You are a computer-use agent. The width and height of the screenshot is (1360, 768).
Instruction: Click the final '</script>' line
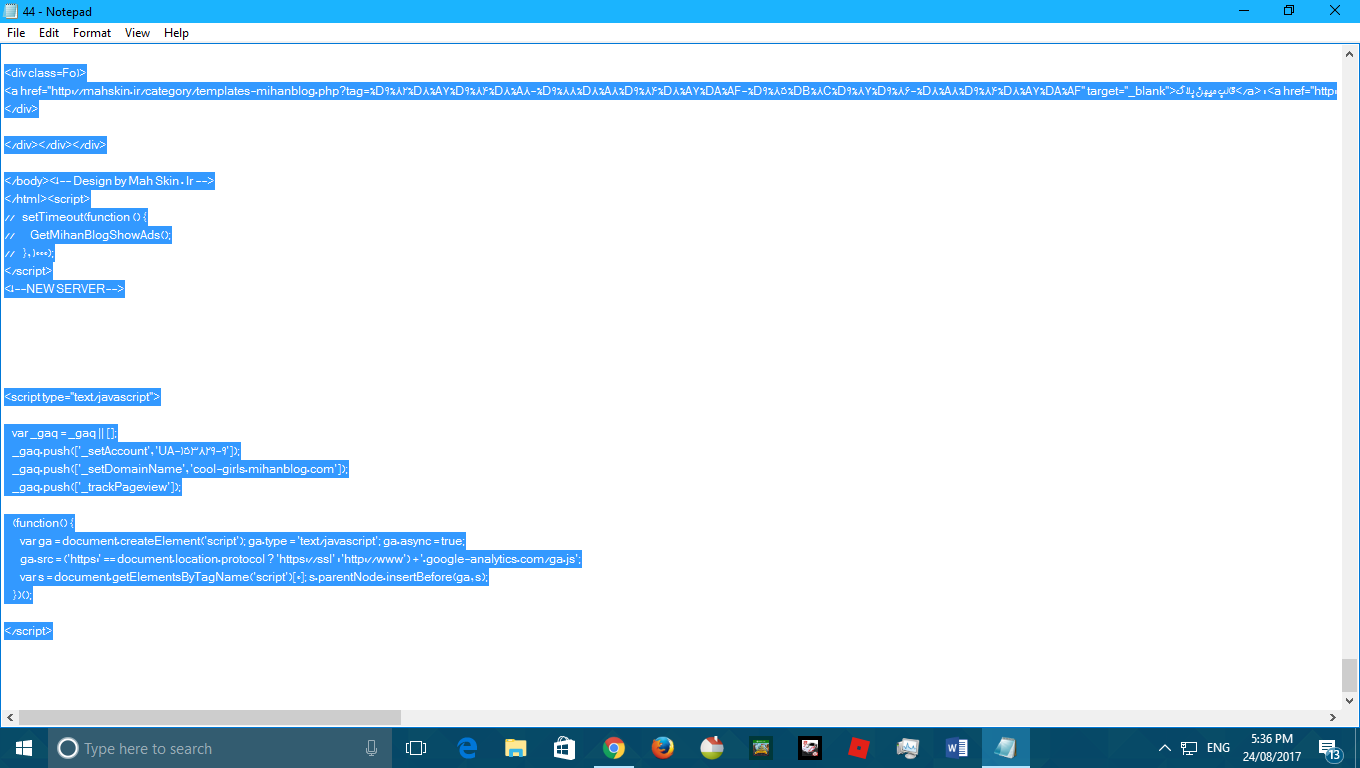(28, 631)
